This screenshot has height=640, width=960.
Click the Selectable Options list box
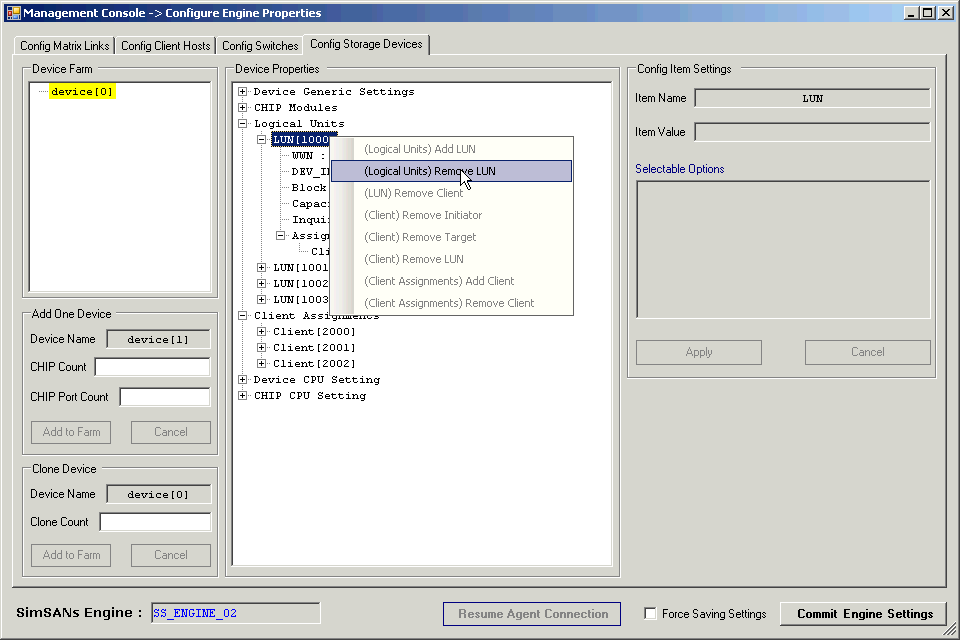click(x=783, y=249)
